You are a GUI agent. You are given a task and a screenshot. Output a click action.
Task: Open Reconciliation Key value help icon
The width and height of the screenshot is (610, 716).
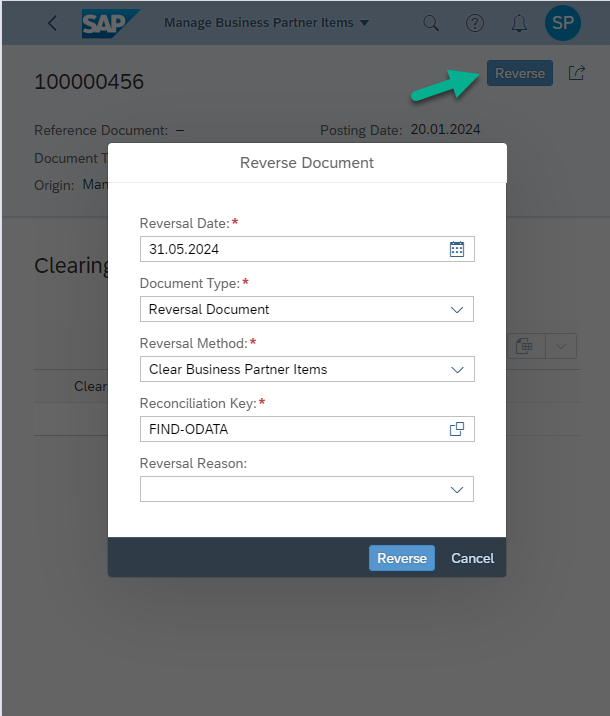(x=457, y=429)
